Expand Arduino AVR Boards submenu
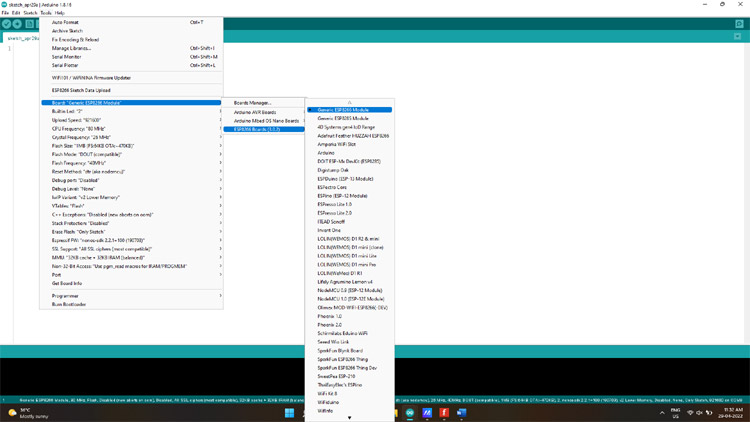This screenshot has width=750, height=422. point(264,112)
